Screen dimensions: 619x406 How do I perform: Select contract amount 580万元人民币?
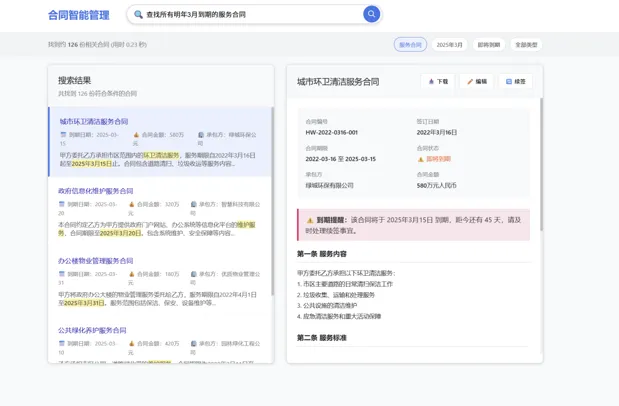pyautogui.click(x=437, y=186)
